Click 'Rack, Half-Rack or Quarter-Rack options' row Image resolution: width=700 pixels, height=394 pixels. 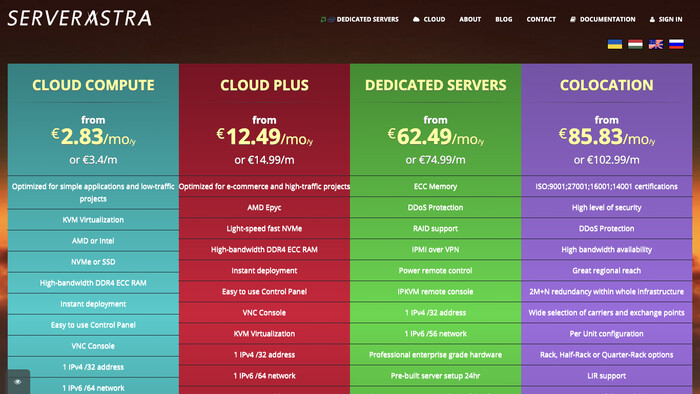click(607, 354)
